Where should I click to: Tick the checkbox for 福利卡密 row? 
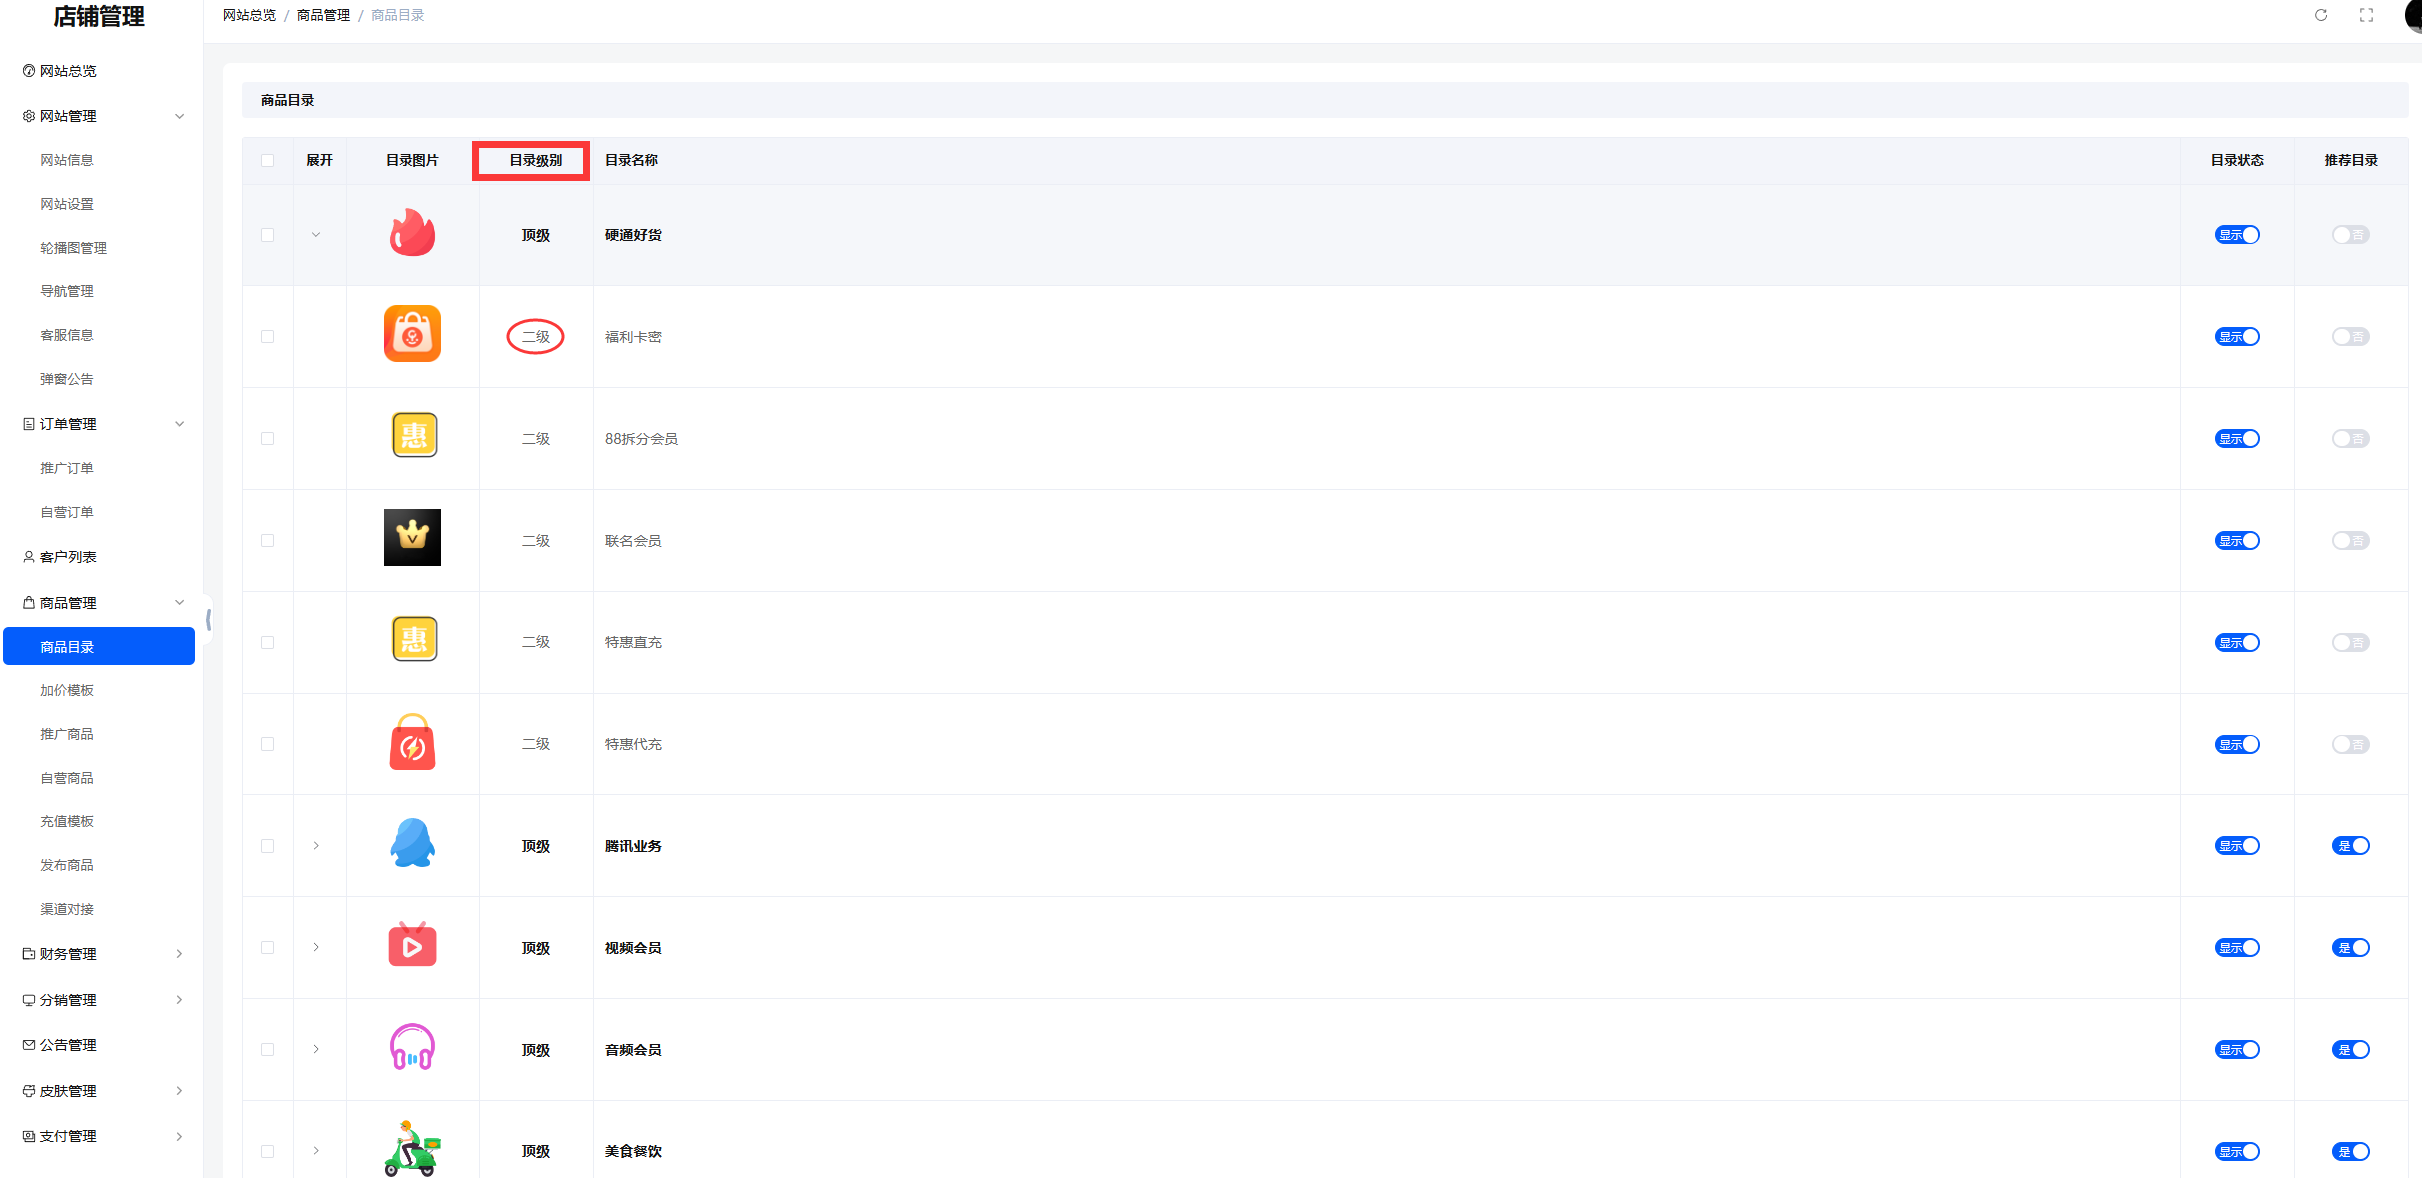(x=267, y=337)
